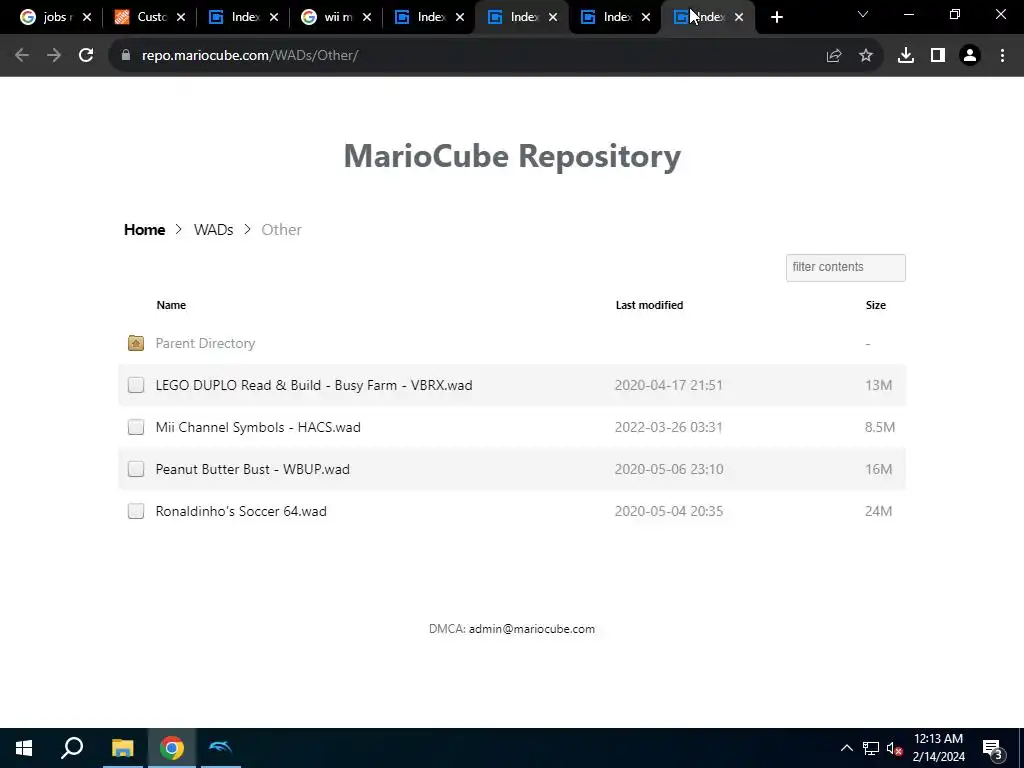Viewport: 1024px width, 768px height.
Task: Click the Parent Directory folder icon
Action: click(136, 343)
